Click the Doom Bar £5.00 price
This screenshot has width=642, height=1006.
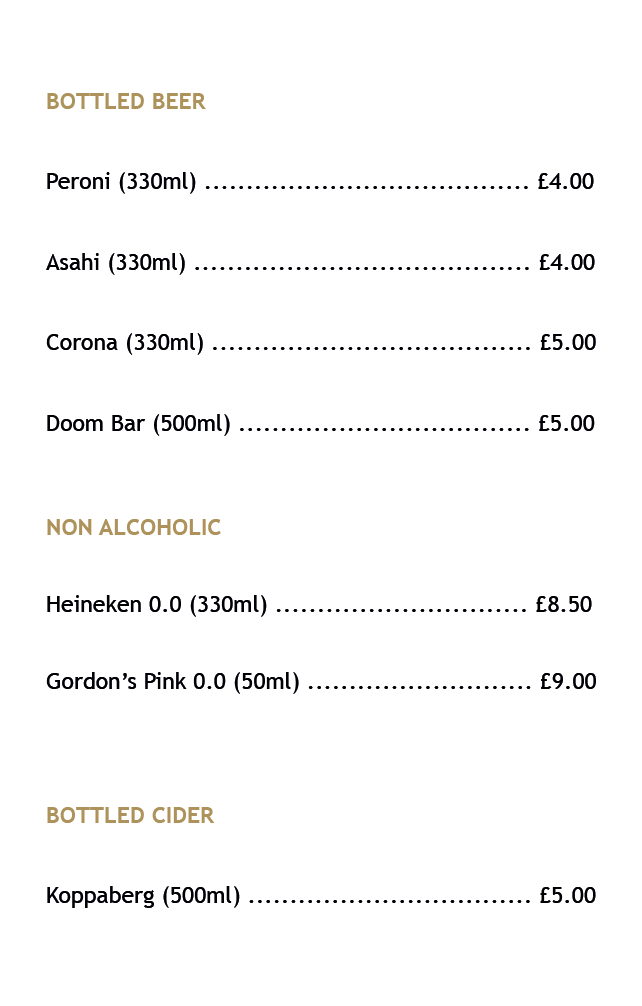click(x=567, y=423)
